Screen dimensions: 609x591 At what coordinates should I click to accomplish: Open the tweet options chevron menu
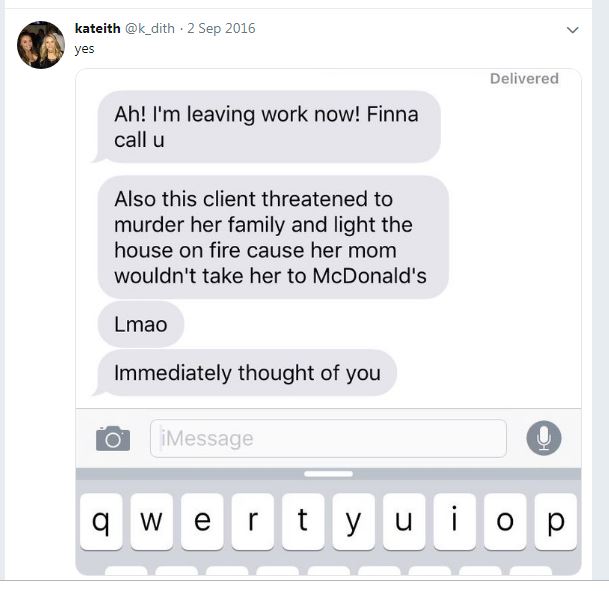tap(572, 30)
